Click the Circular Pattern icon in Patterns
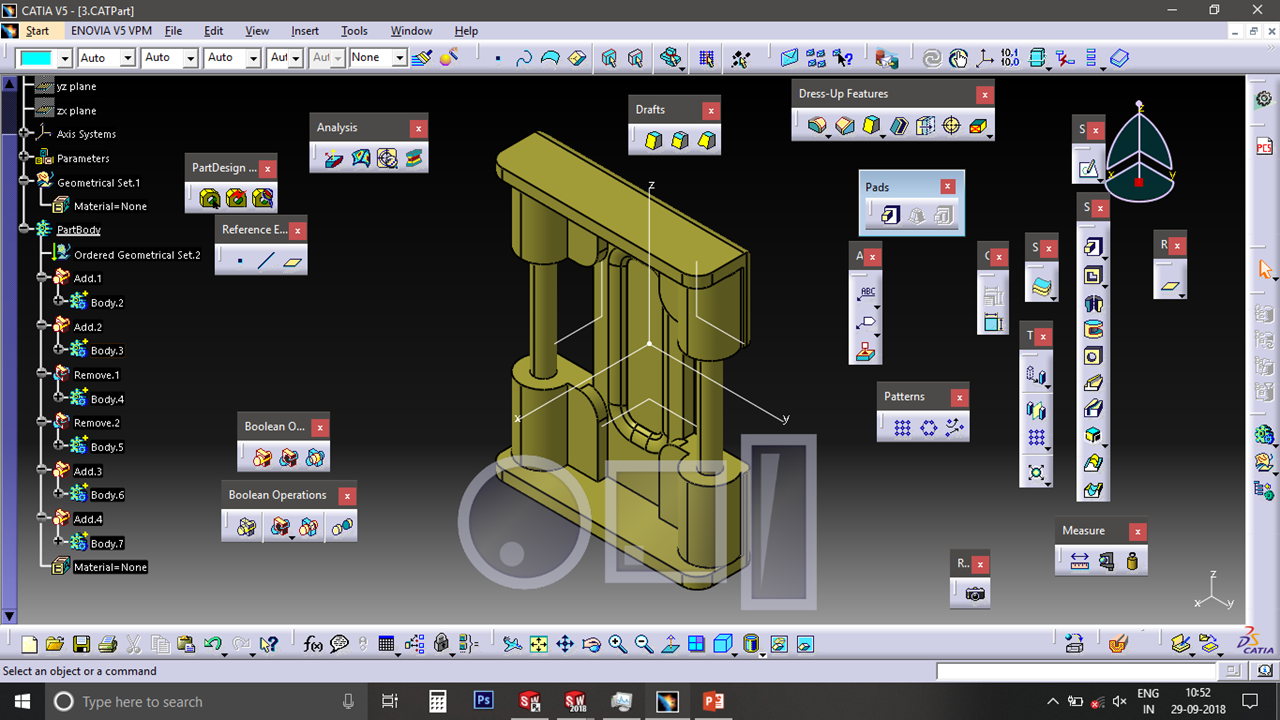This screenshot has width=1280, height=720. point(928,428)
